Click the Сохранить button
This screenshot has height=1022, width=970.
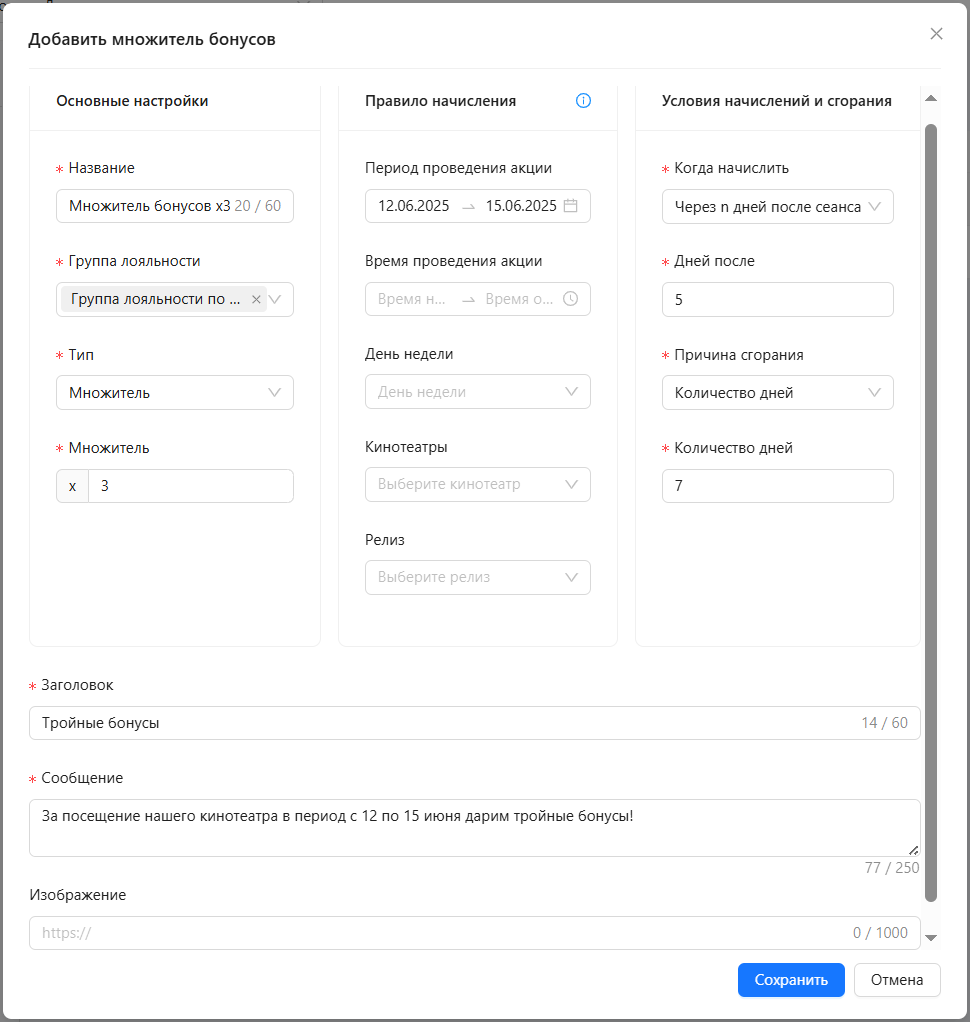point(791,980)
